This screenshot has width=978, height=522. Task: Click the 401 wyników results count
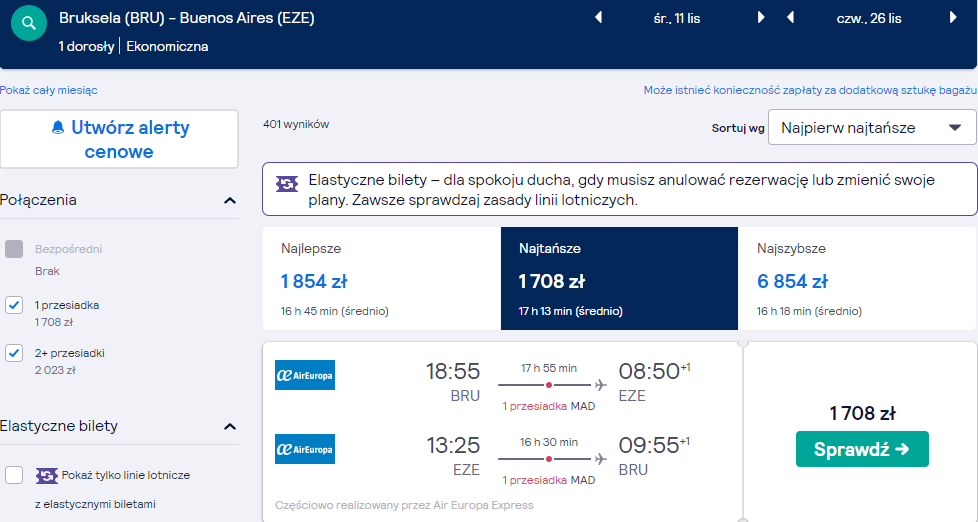point(296,124)
